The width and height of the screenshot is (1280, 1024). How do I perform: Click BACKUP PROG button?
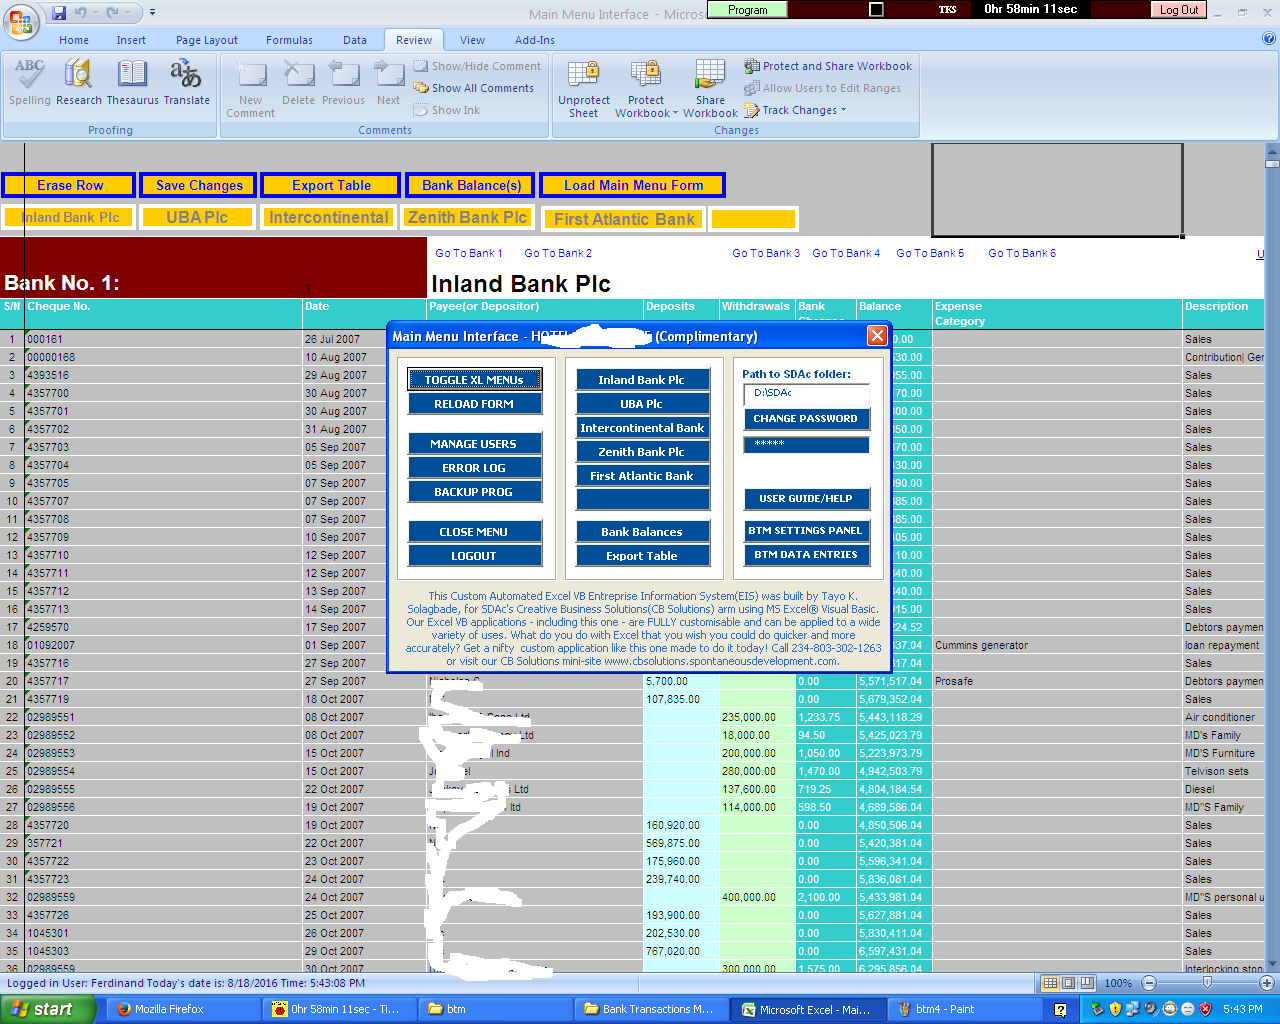[474, 492]
